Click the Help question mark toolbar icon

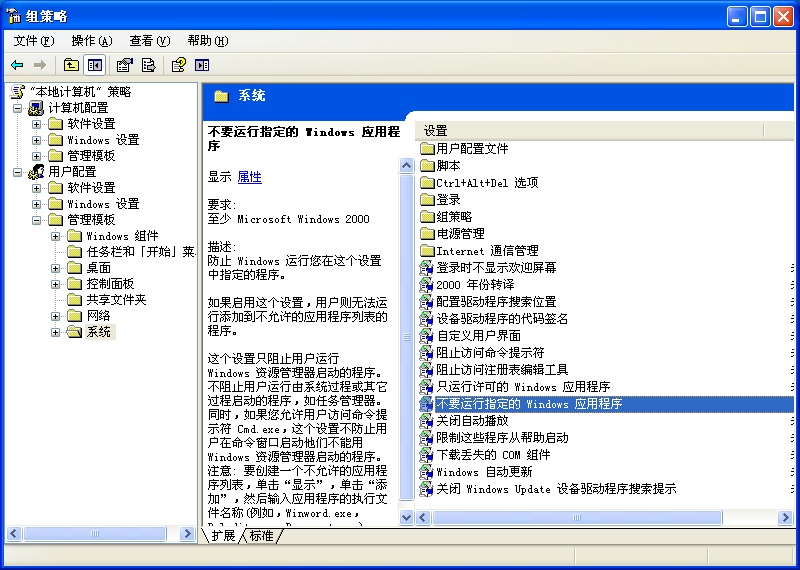(x=178, y=65)
